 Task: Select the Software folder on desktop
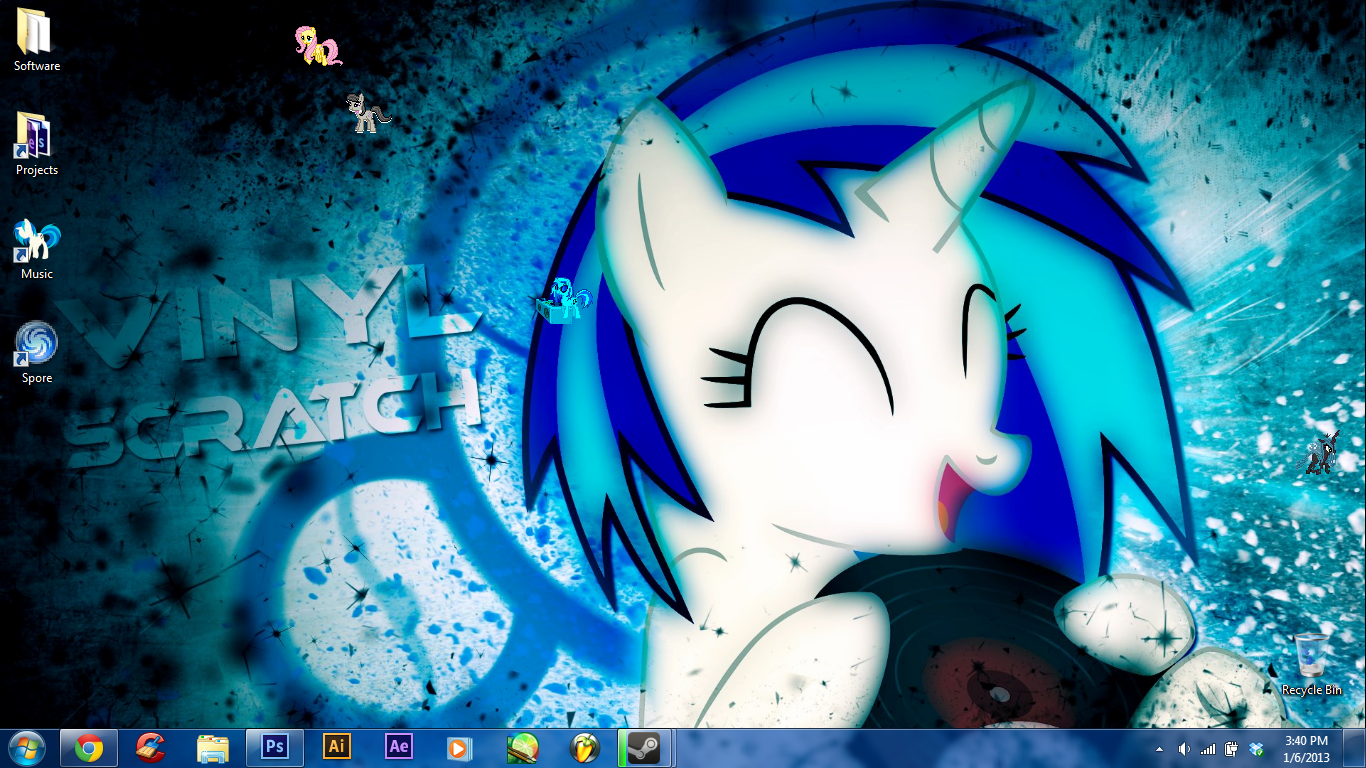[37, 40]
